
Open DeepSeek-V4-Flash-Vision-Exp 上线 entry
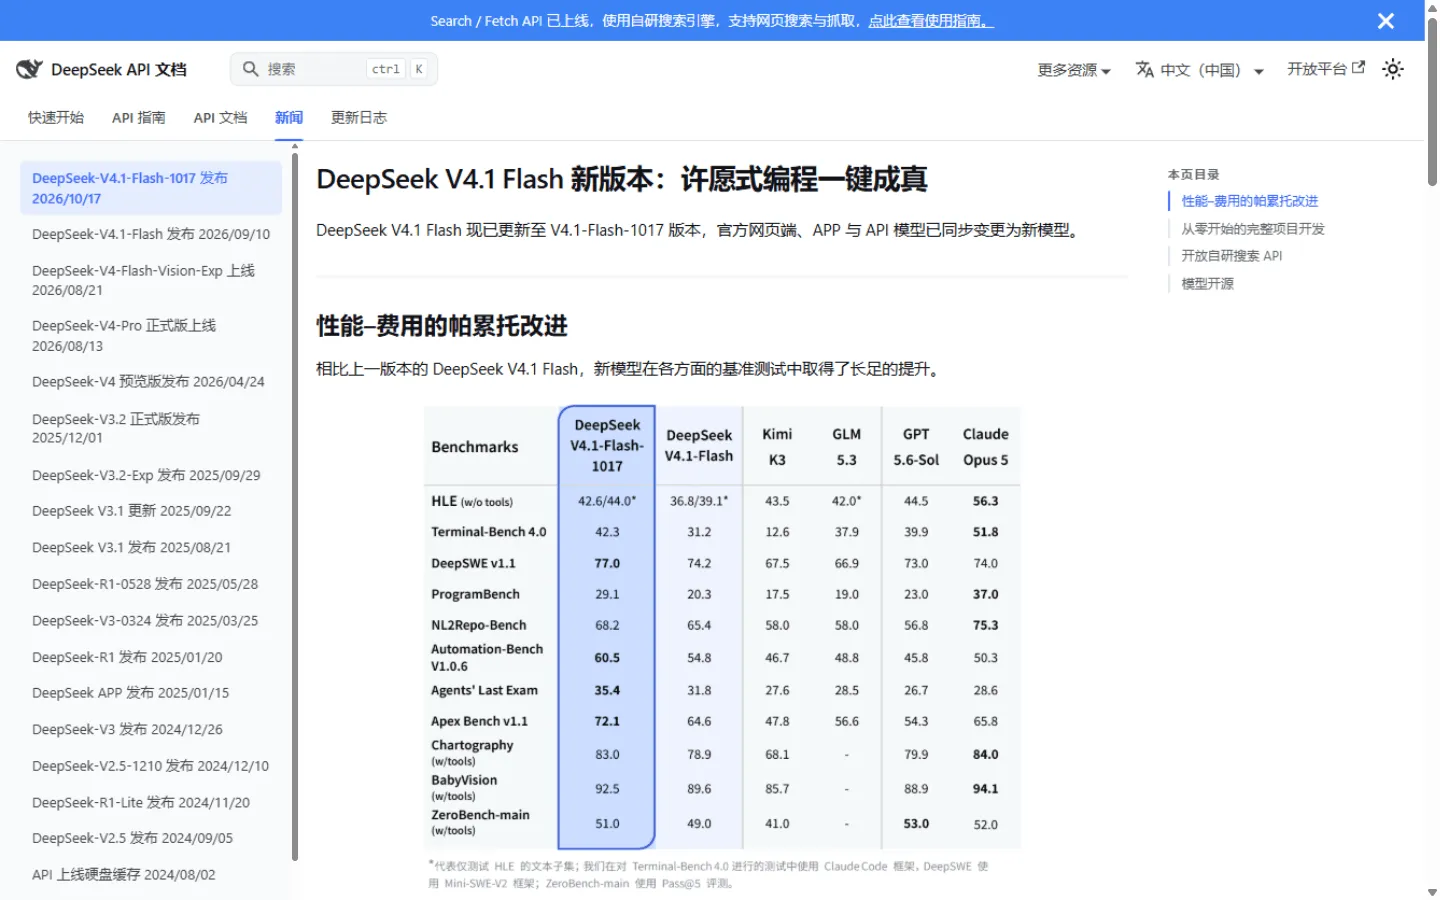tap(151, 280)
